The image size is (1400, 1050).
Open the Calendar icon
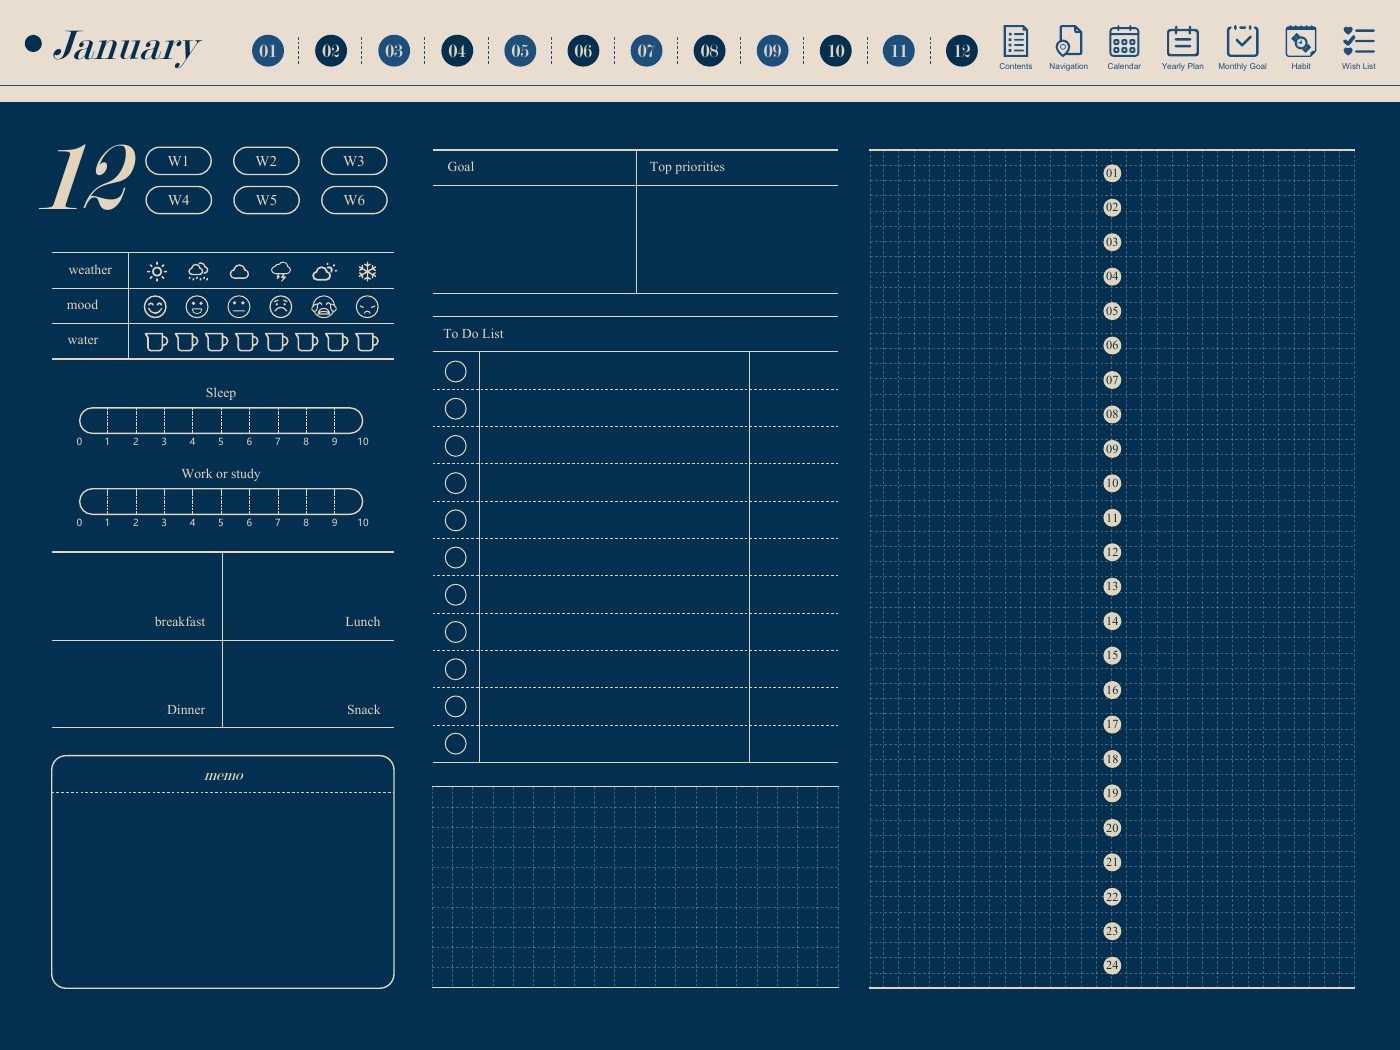coord(1124,47)
